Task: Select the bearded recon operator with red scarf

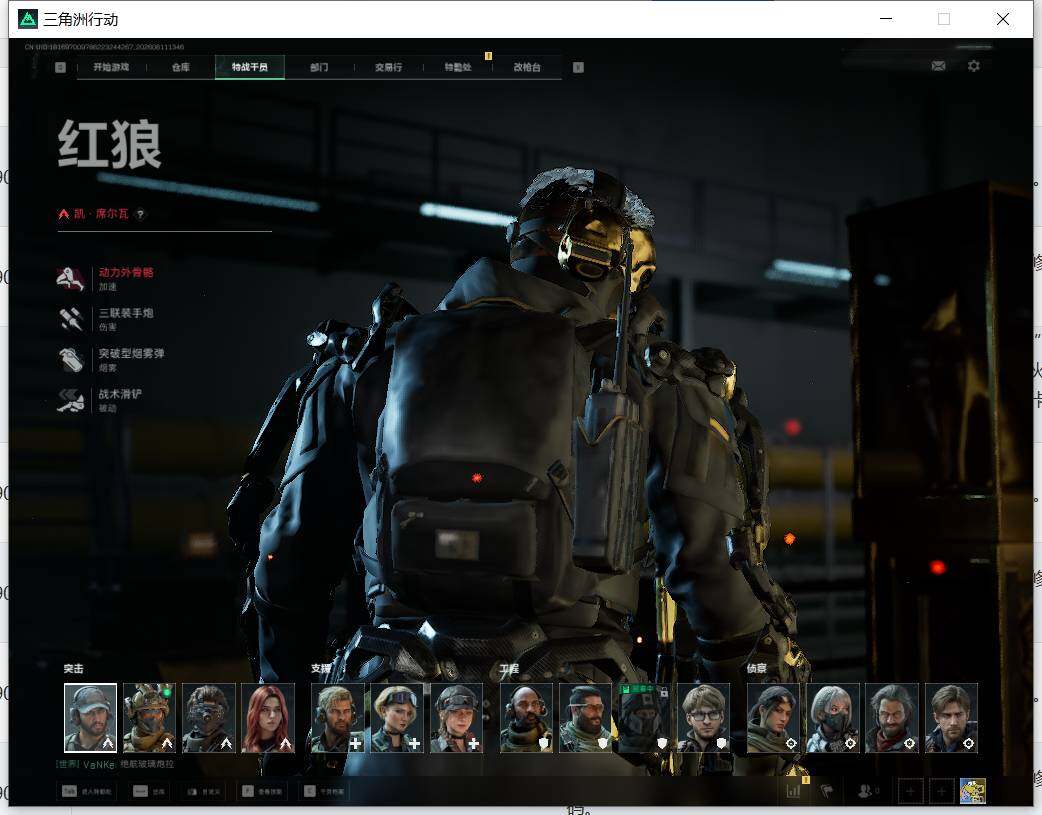Action: [x=892, y=718]
